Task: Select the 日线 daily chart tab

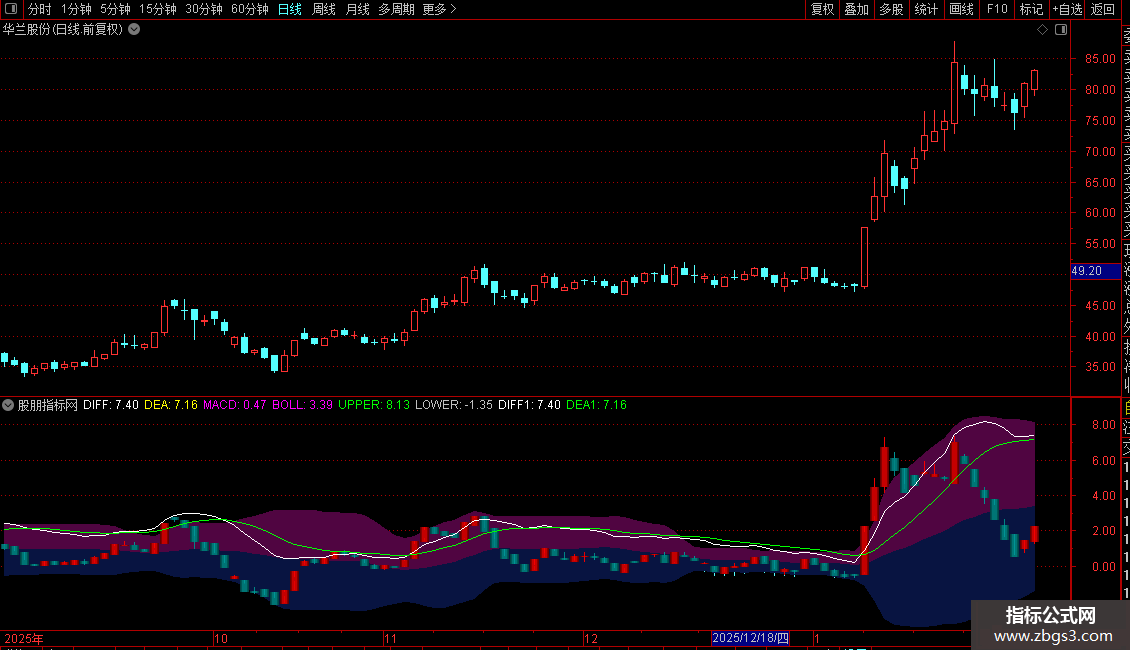Action: click(x=290, y=9)
